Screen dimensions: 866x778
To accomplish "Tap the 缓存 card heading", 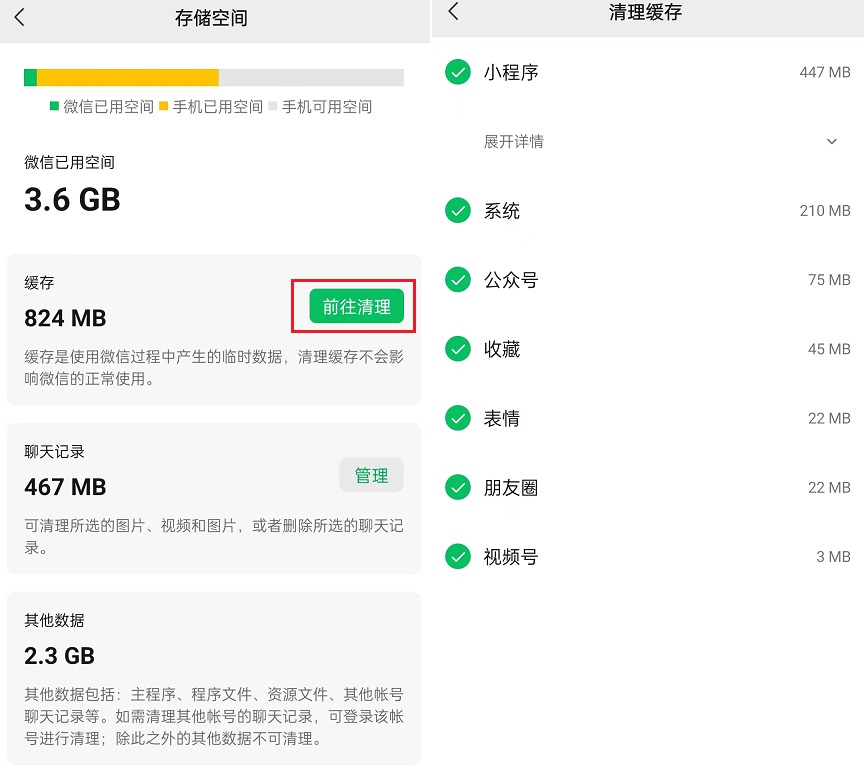I will tap(39, 282).
